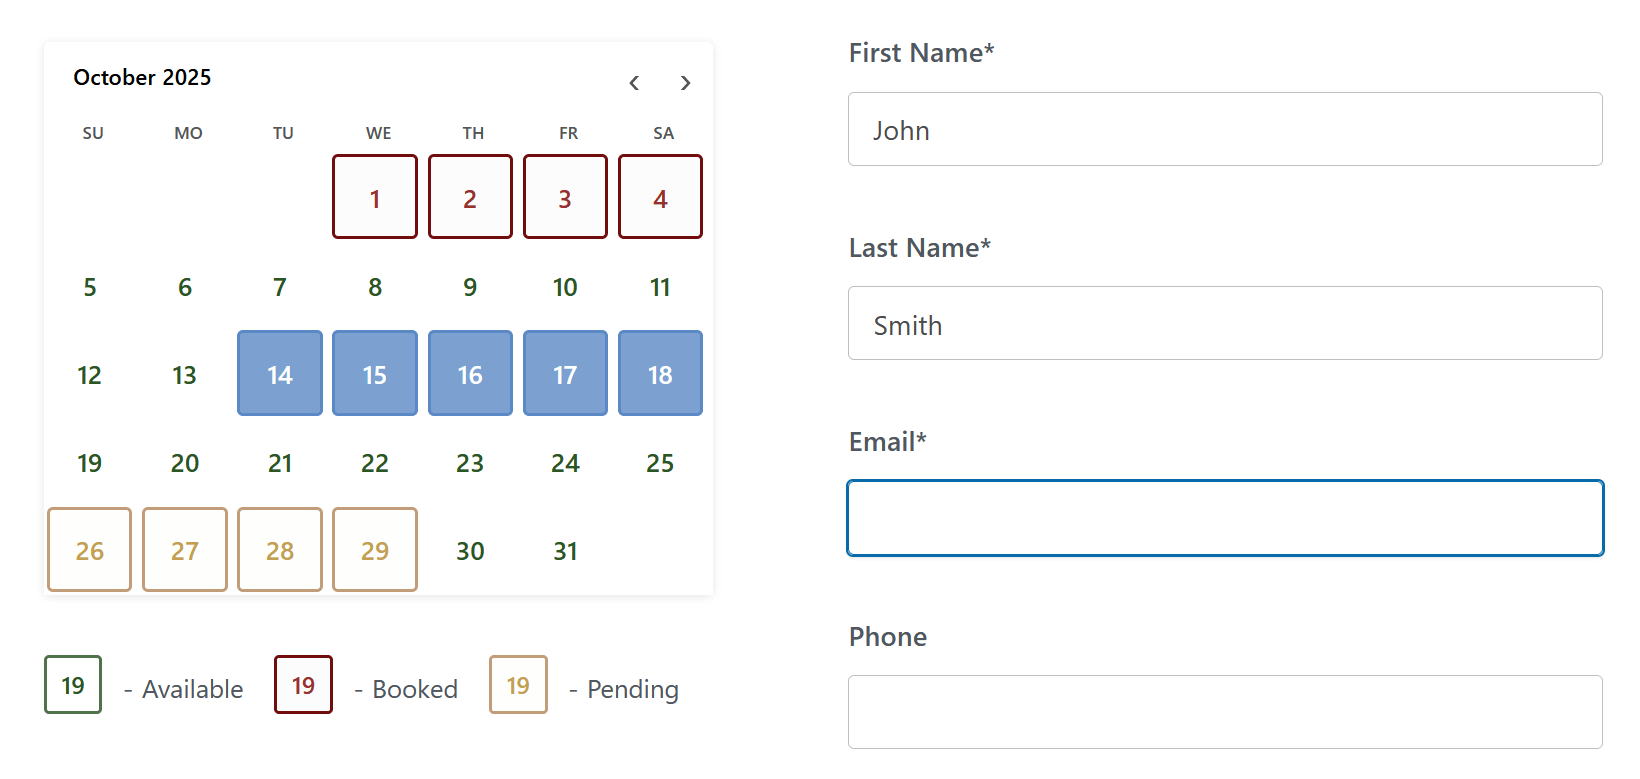The image size is (1640, 779).
Task: Select October 12 on the calendar
Action: (89, 375)
